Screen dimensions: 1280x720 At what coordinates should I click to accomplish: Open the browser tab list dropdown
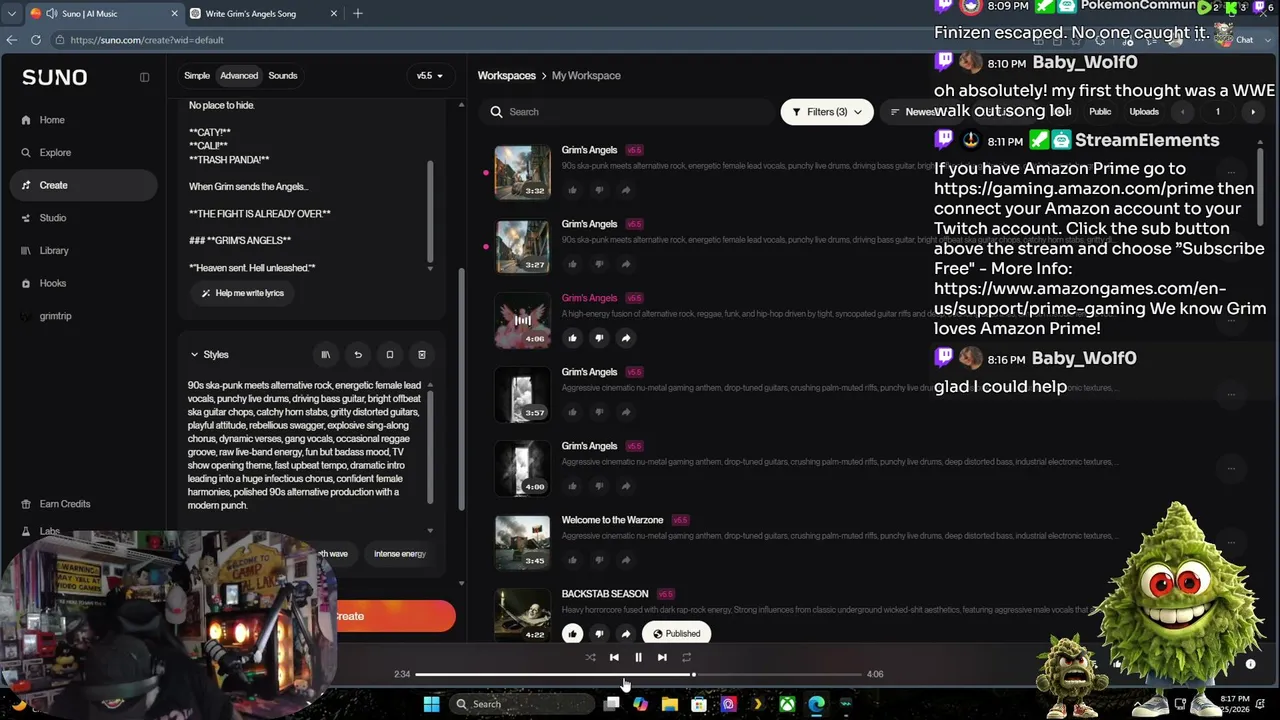12,13
